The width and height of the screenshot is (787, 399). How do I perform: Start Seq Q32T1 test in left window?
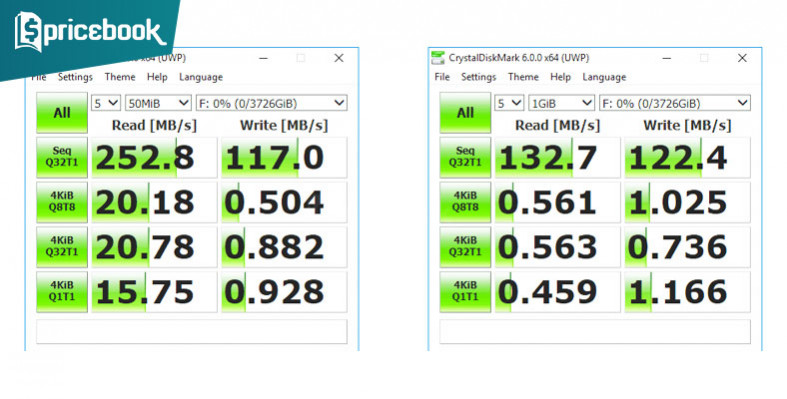tap(62, 158)
